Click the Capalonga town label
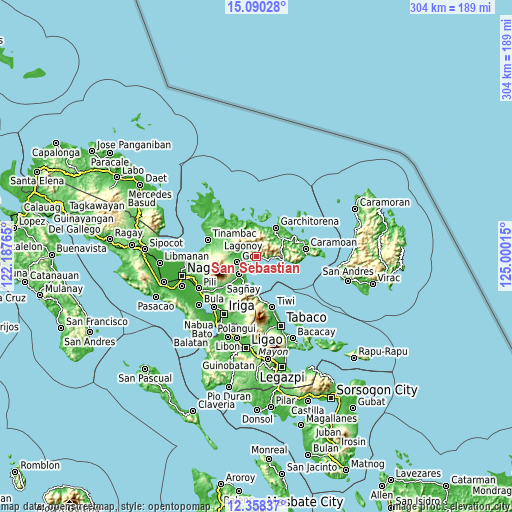The height and width of the screenshot is (512, 512). [56, 153]
